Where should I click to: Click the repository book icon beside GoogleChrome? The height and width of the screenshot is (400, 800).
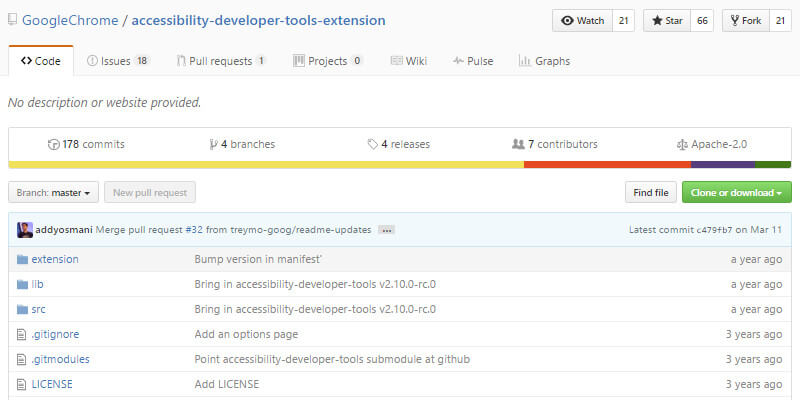click(x=13, y=21)
